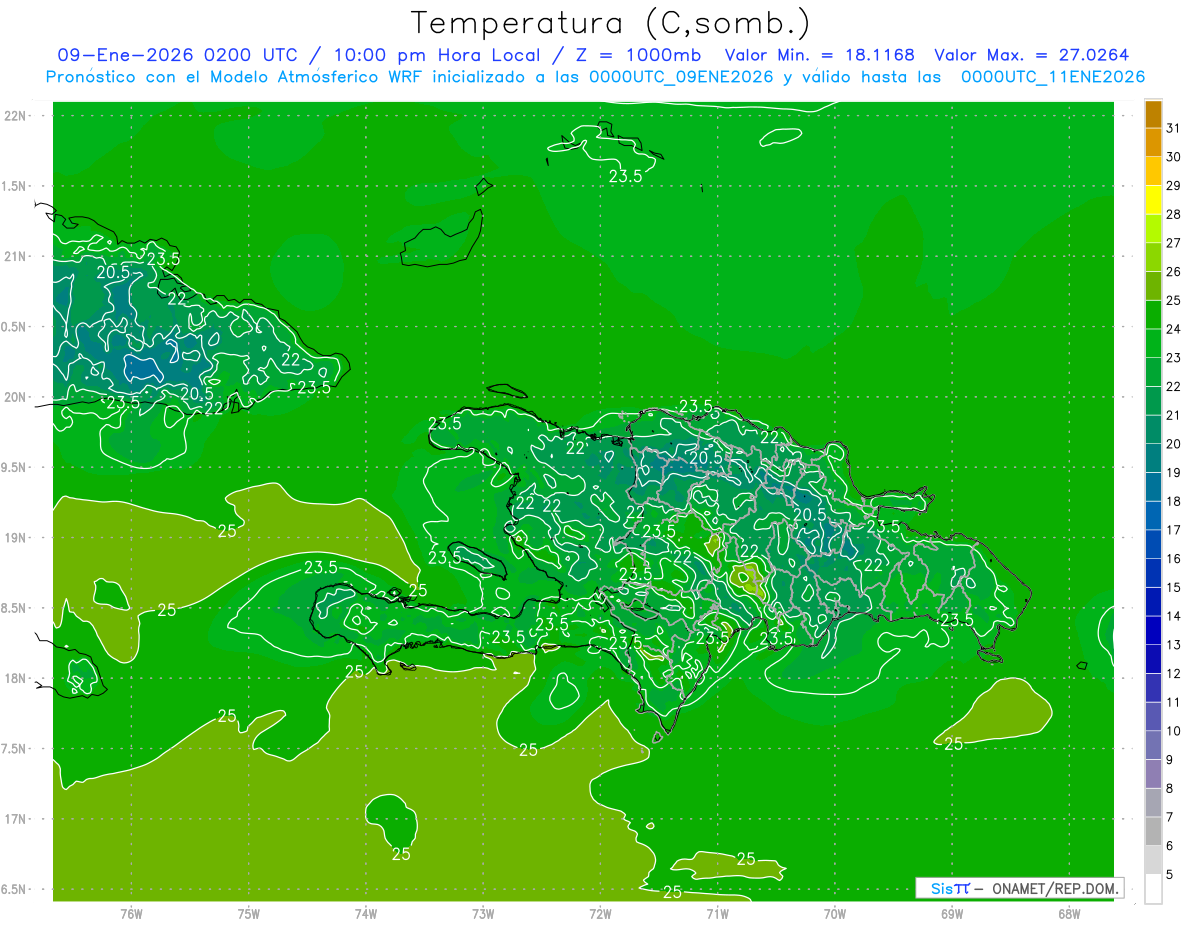Click the color bar label "13"
1200x927 pixels.
coord(1174,645)
